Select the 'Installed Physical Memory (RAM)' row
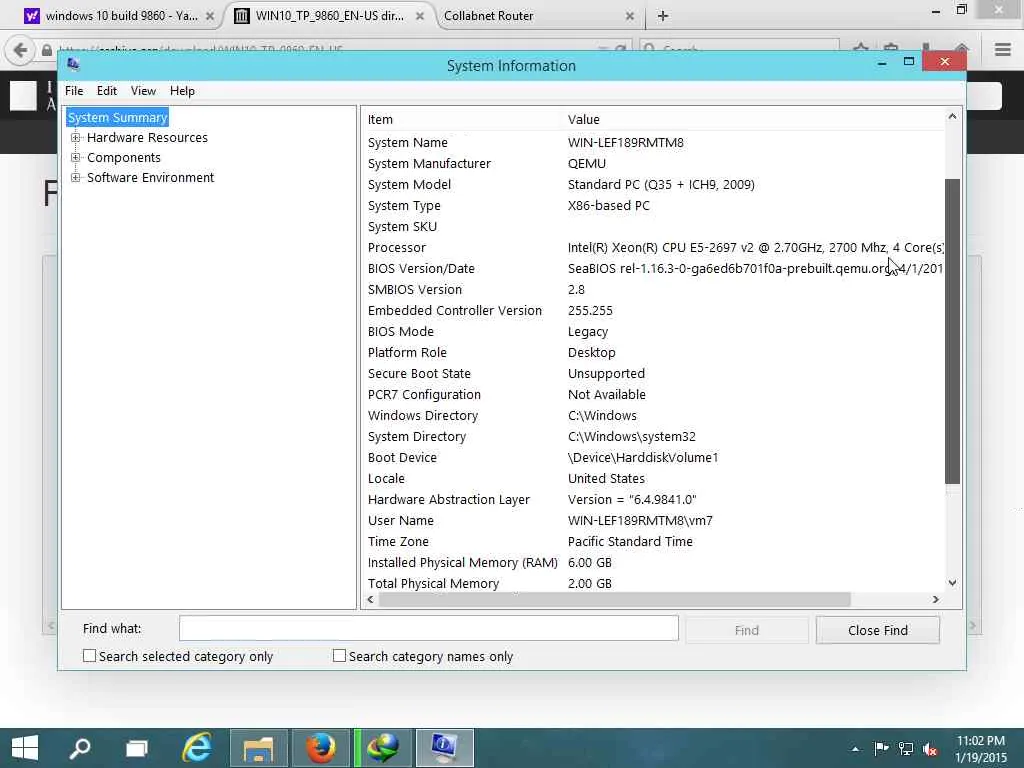The height and width of the screenshot is (768, 1024). (x=652, y=562)
